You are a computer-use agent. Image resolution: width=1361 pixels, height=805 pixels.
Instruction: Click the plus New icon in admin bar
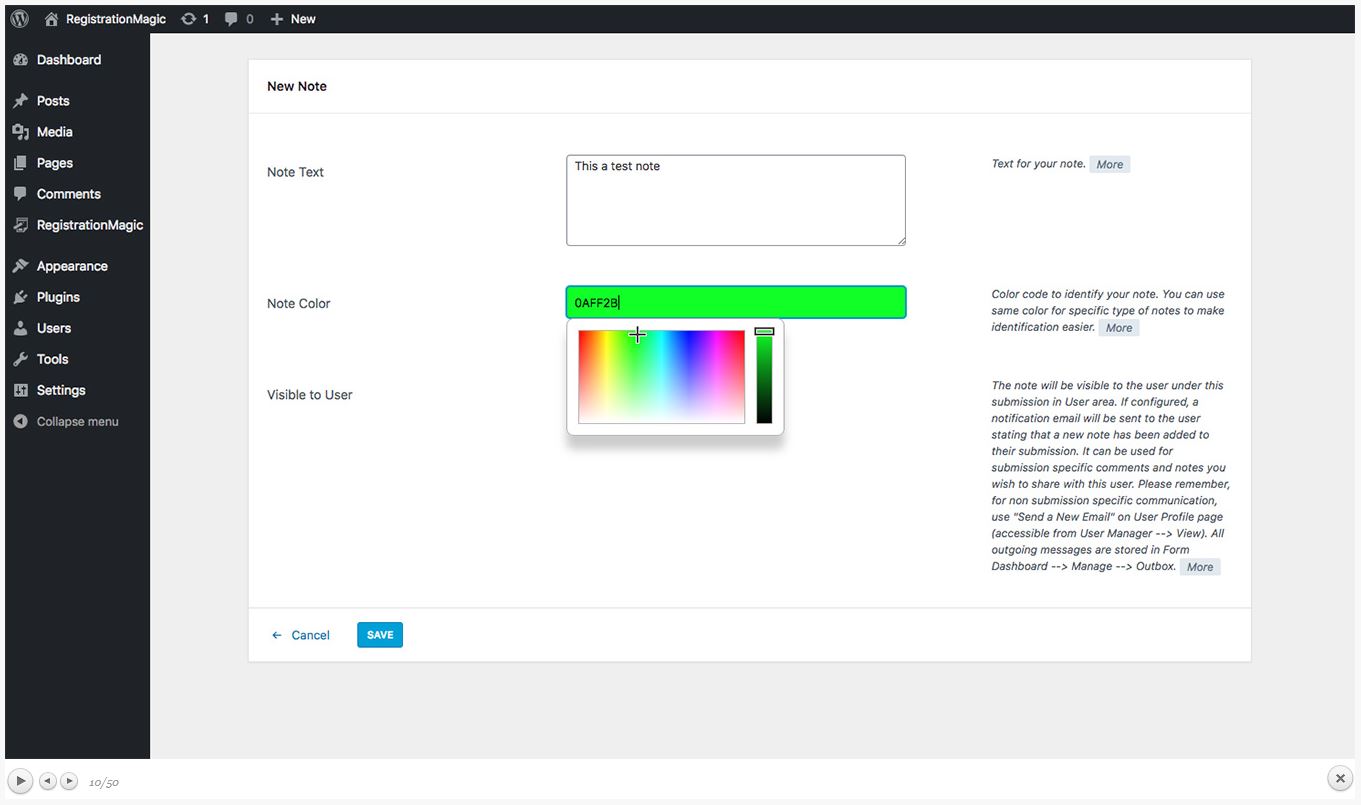click(277, 19)
